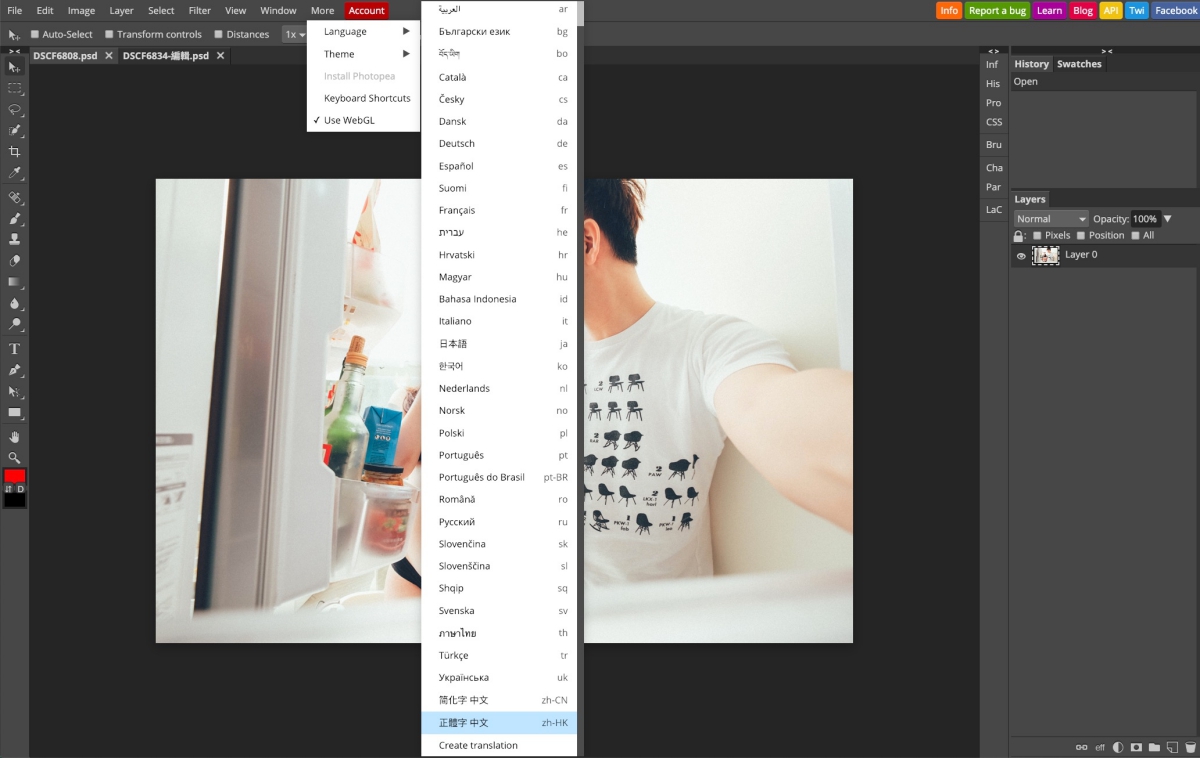The width and height of the screenshot is (1200, 758).
Task: Expand the Theme submenu
Action: [x=363, y=54]
